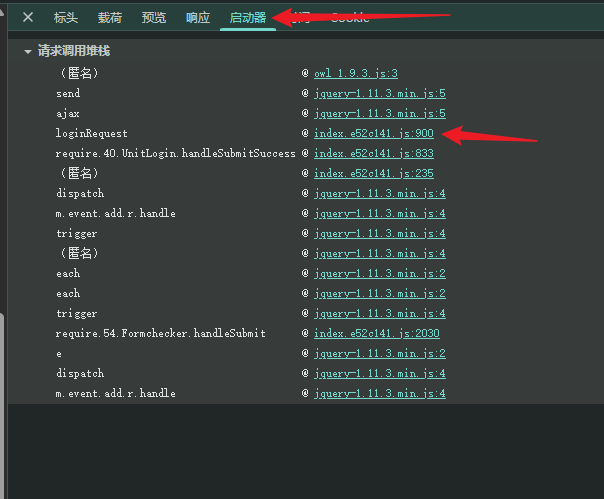Open jquery link for last m.event.add.r.handle
Image resolution: width=604 pixels, height=499 pixels.
[379, 393]
